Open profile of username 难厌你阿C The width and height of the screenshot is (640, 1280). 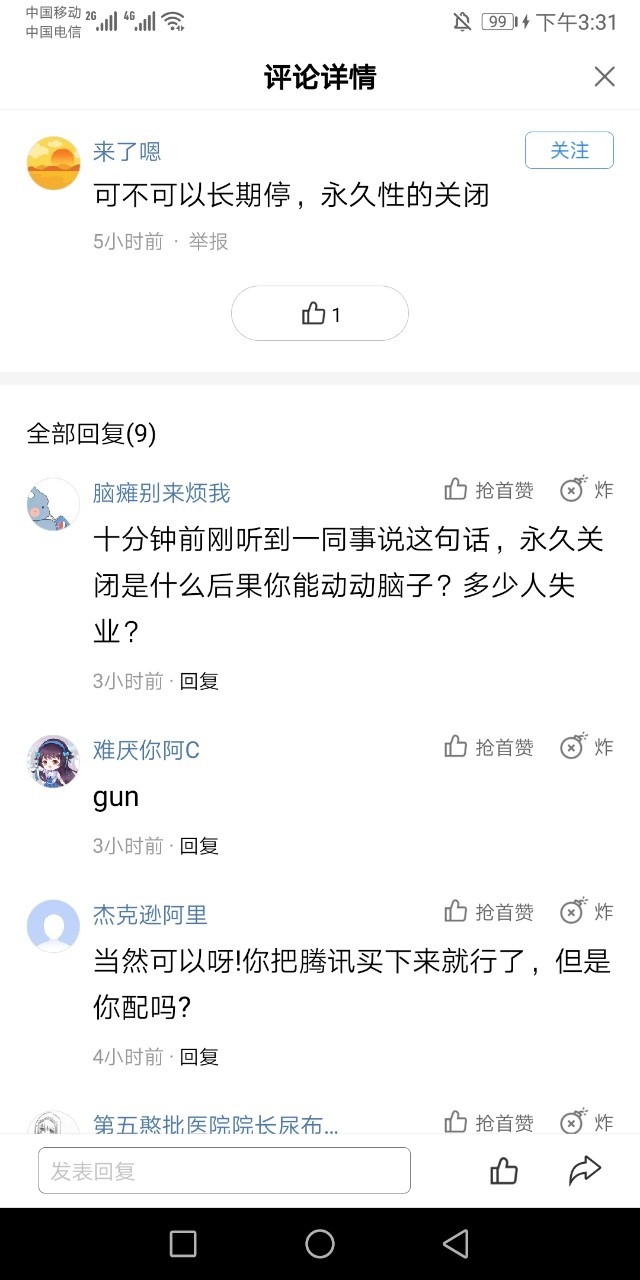[146, 750]
